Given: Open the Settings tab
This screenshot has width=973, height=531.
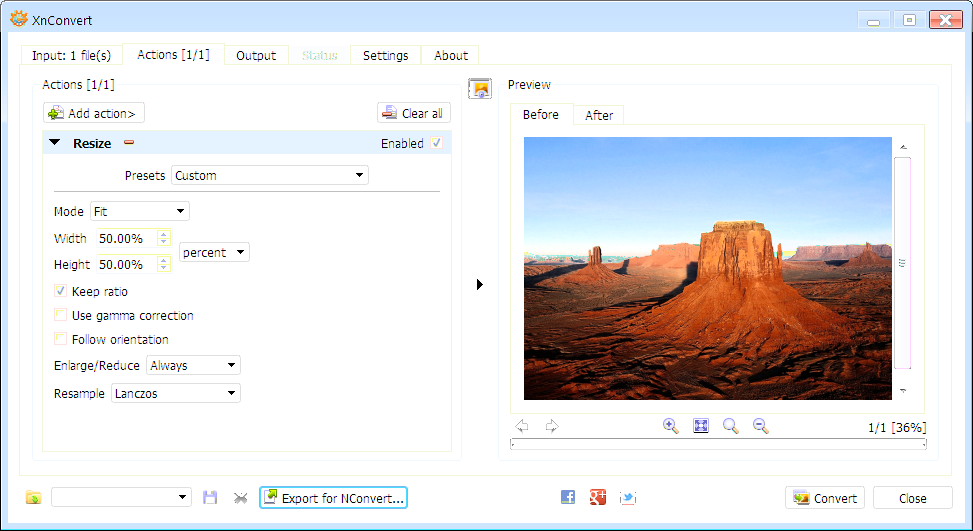Looking at the screenshot, I should click(385, 55).
